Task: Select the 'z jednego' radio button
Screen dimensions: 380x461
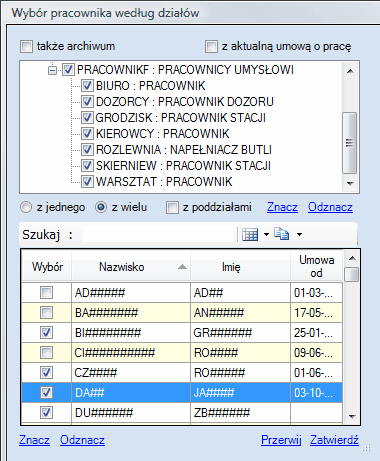Action: [x=26, y=207]
